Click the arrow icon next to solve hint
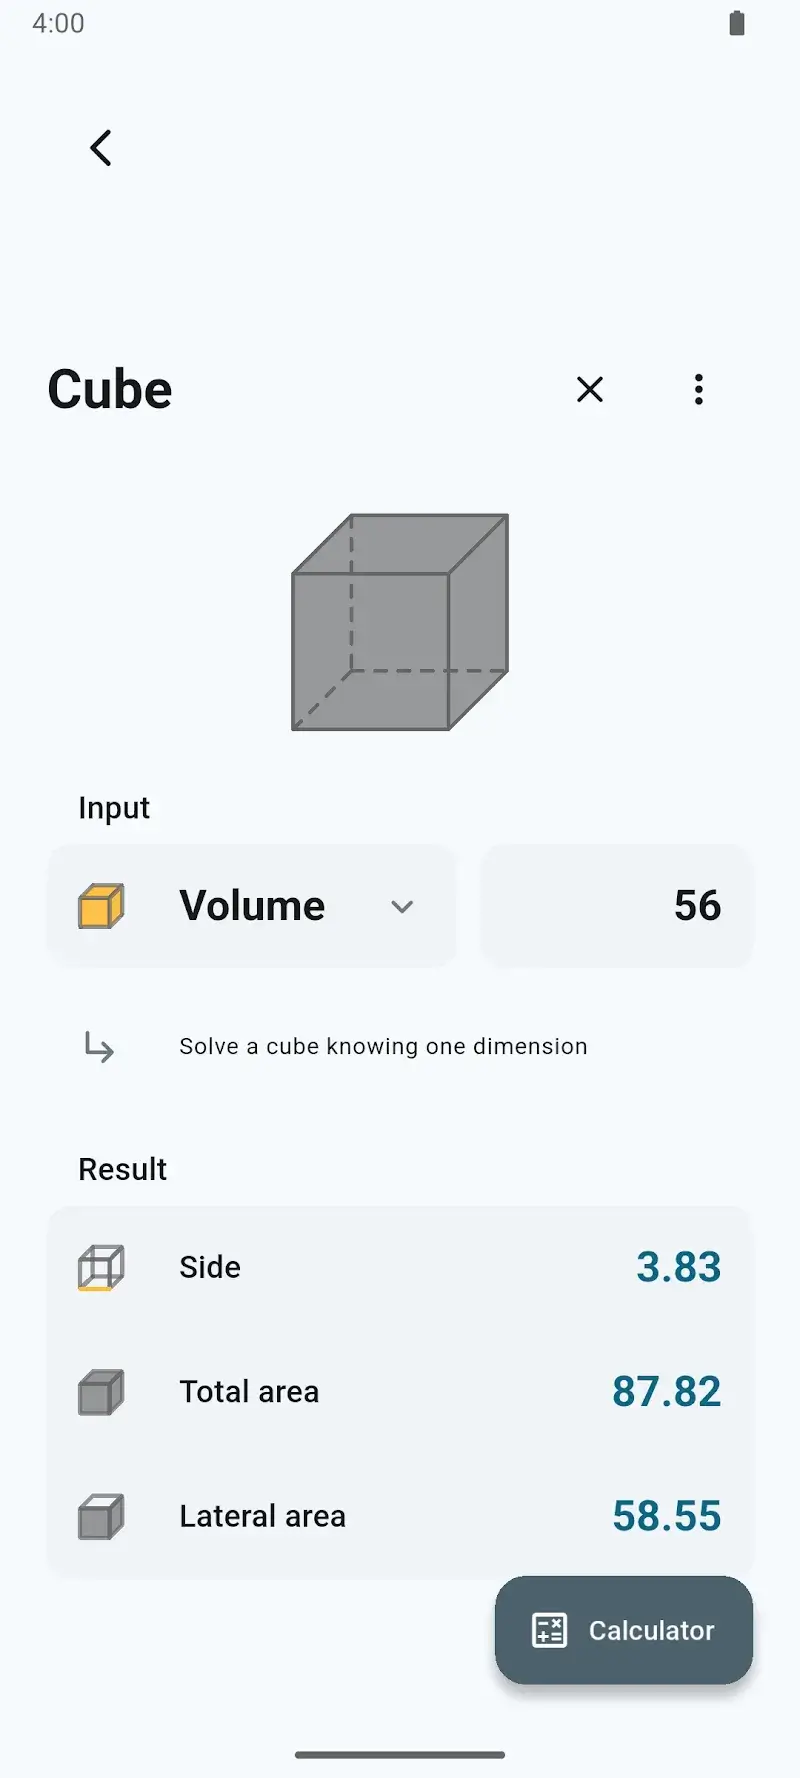This screenshot has width=800, height=1778. click(98, 1047)
